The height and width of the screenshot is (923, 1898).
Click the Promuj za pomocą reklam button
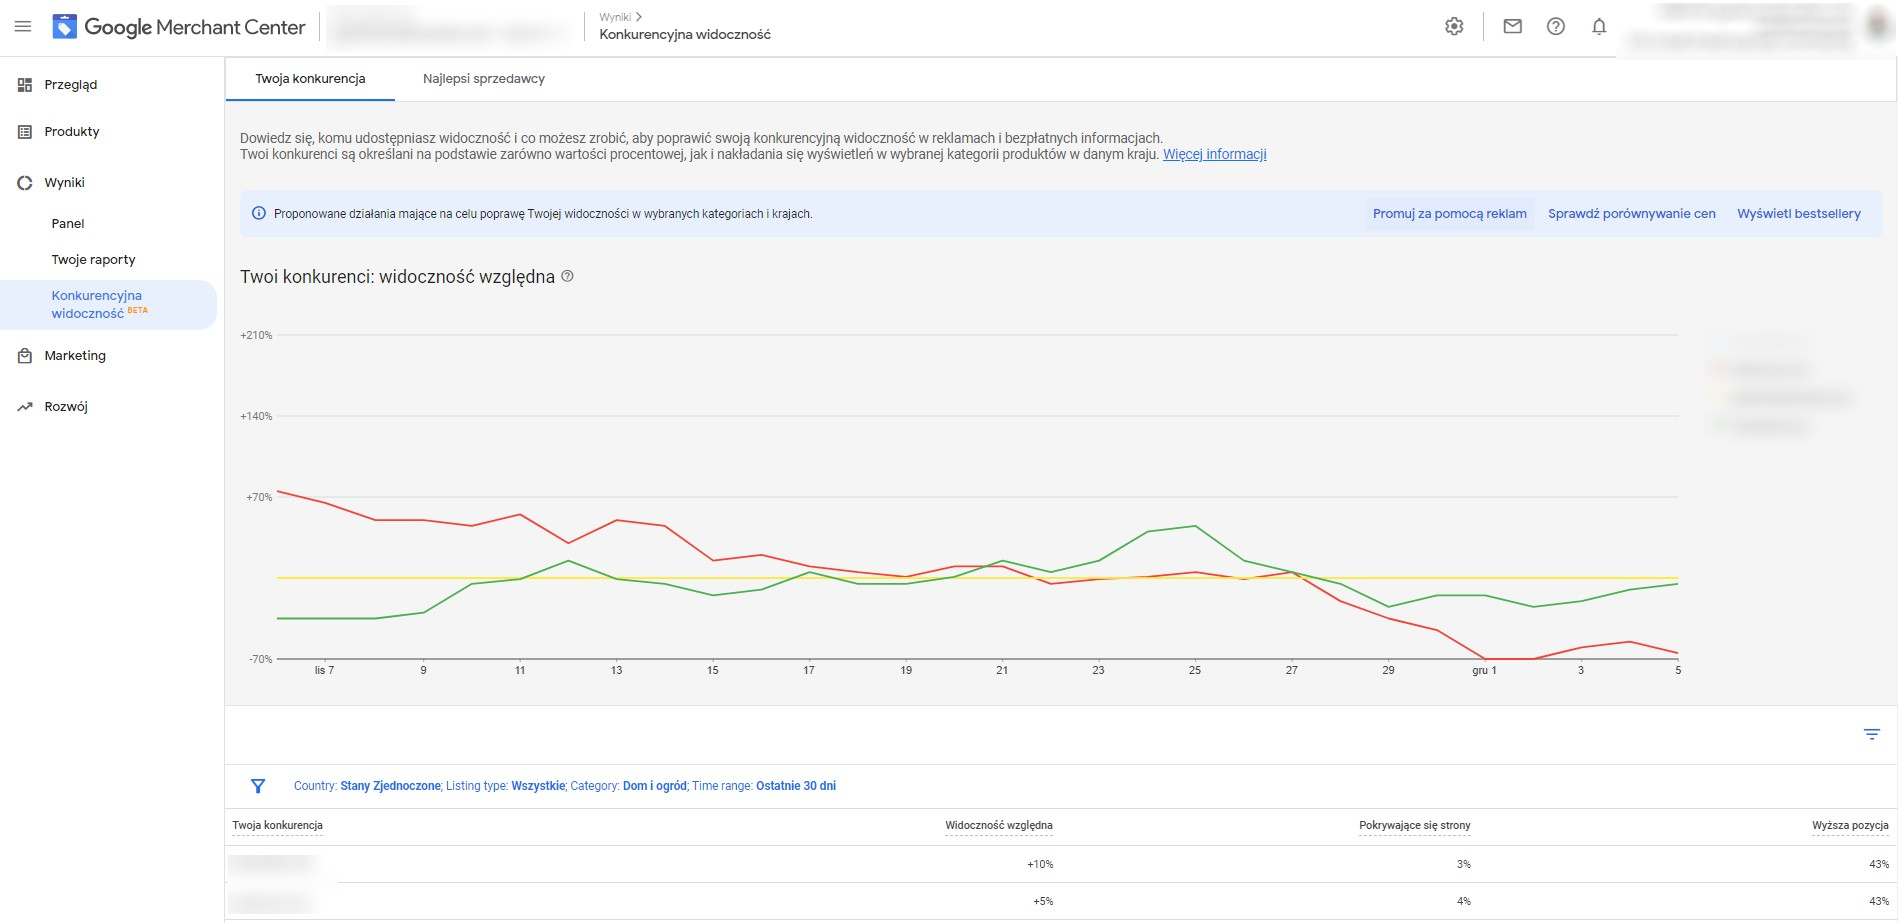(x=1449, y=214)
